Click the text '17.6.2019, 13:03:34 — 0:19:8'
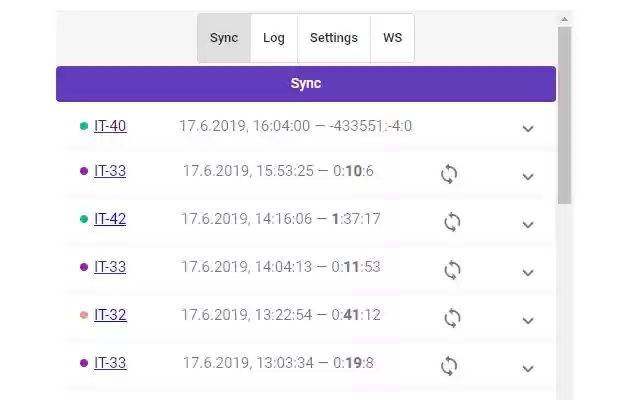 (278, 363)
